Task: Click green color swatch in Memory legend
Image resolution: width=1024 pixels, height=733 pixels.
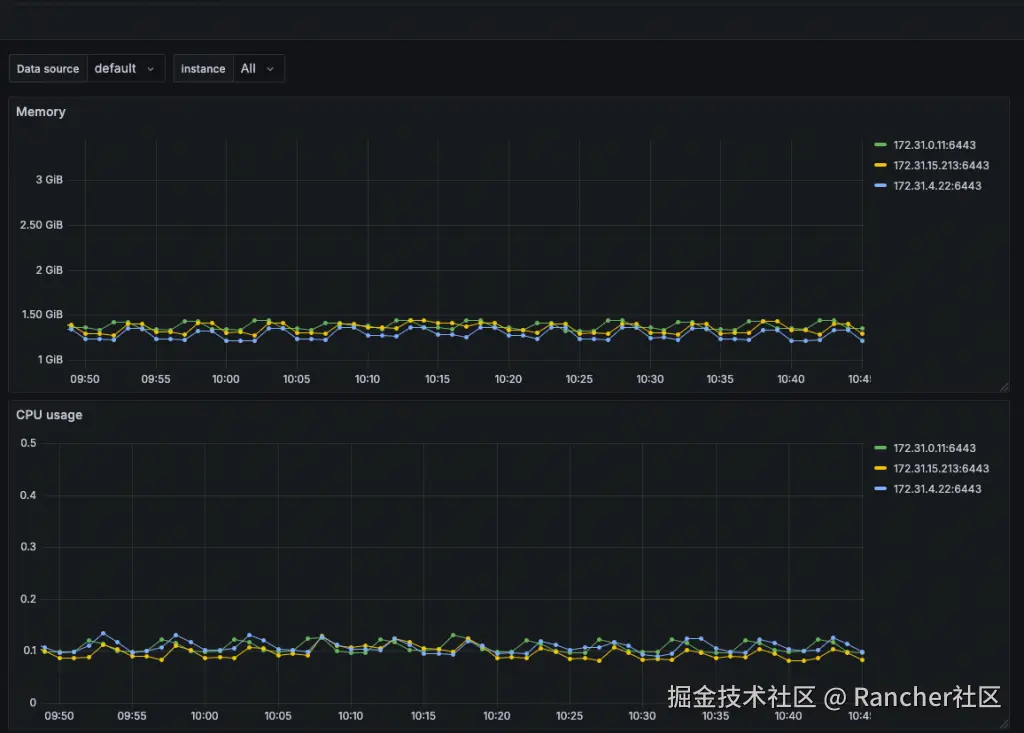Action: (880, 145)
